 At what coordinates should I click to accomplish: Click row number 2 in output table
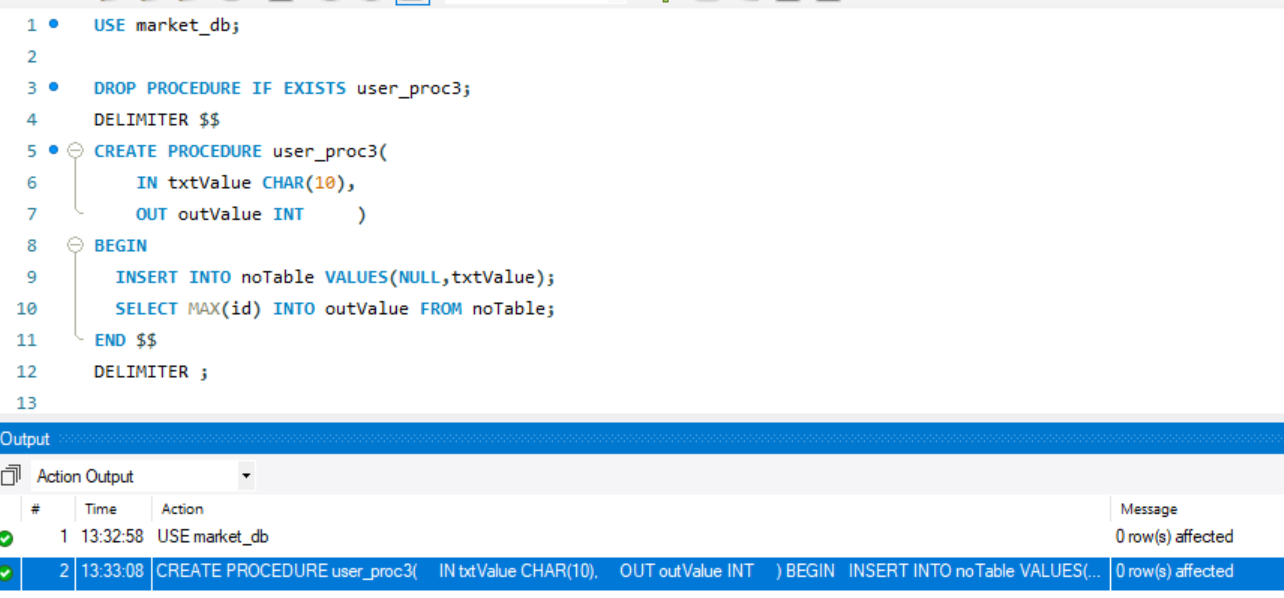coord(64,572)
